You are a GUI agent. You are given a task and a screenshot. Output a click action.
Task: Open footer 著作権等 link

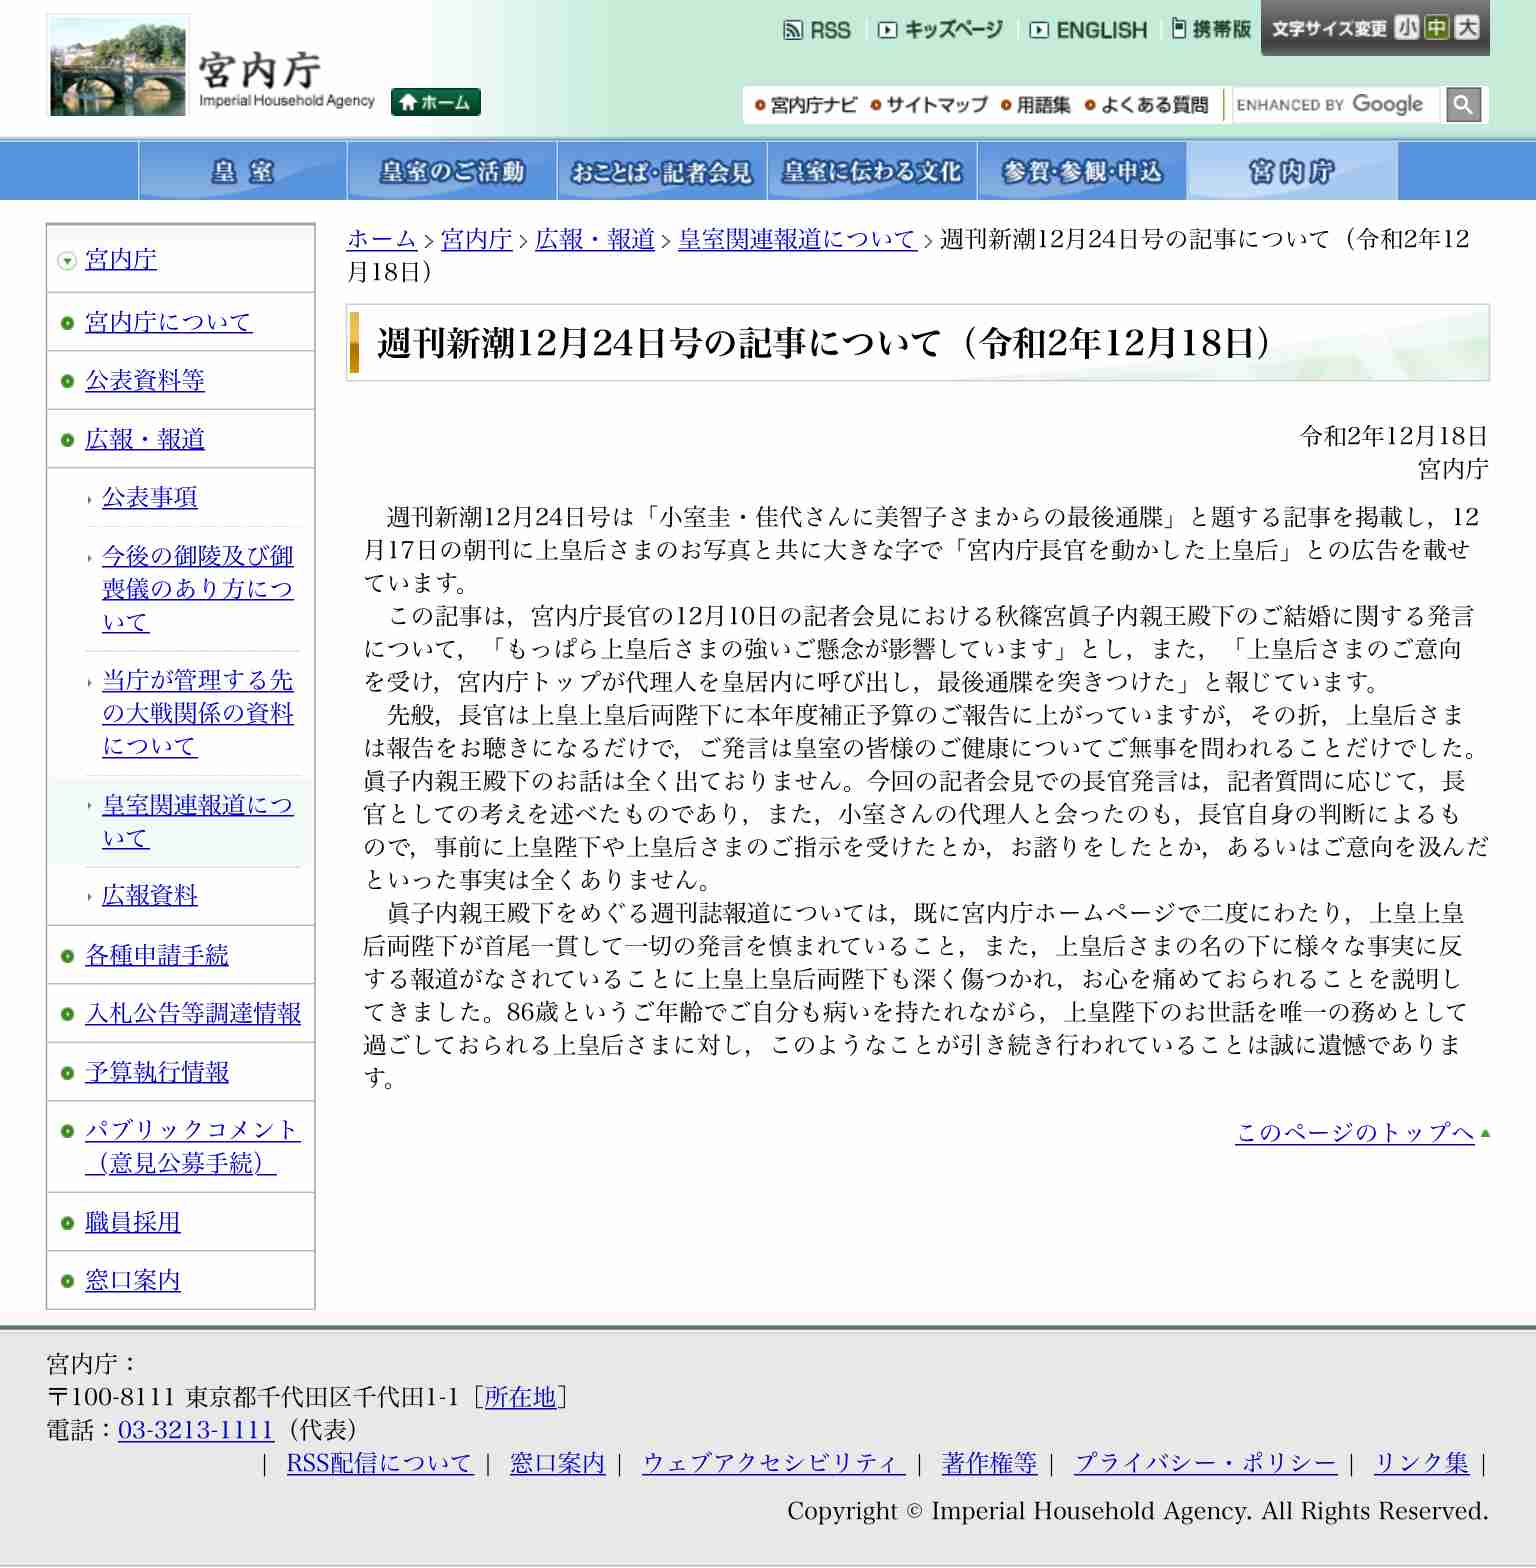pyautogui.click(x=989, y=1463)
